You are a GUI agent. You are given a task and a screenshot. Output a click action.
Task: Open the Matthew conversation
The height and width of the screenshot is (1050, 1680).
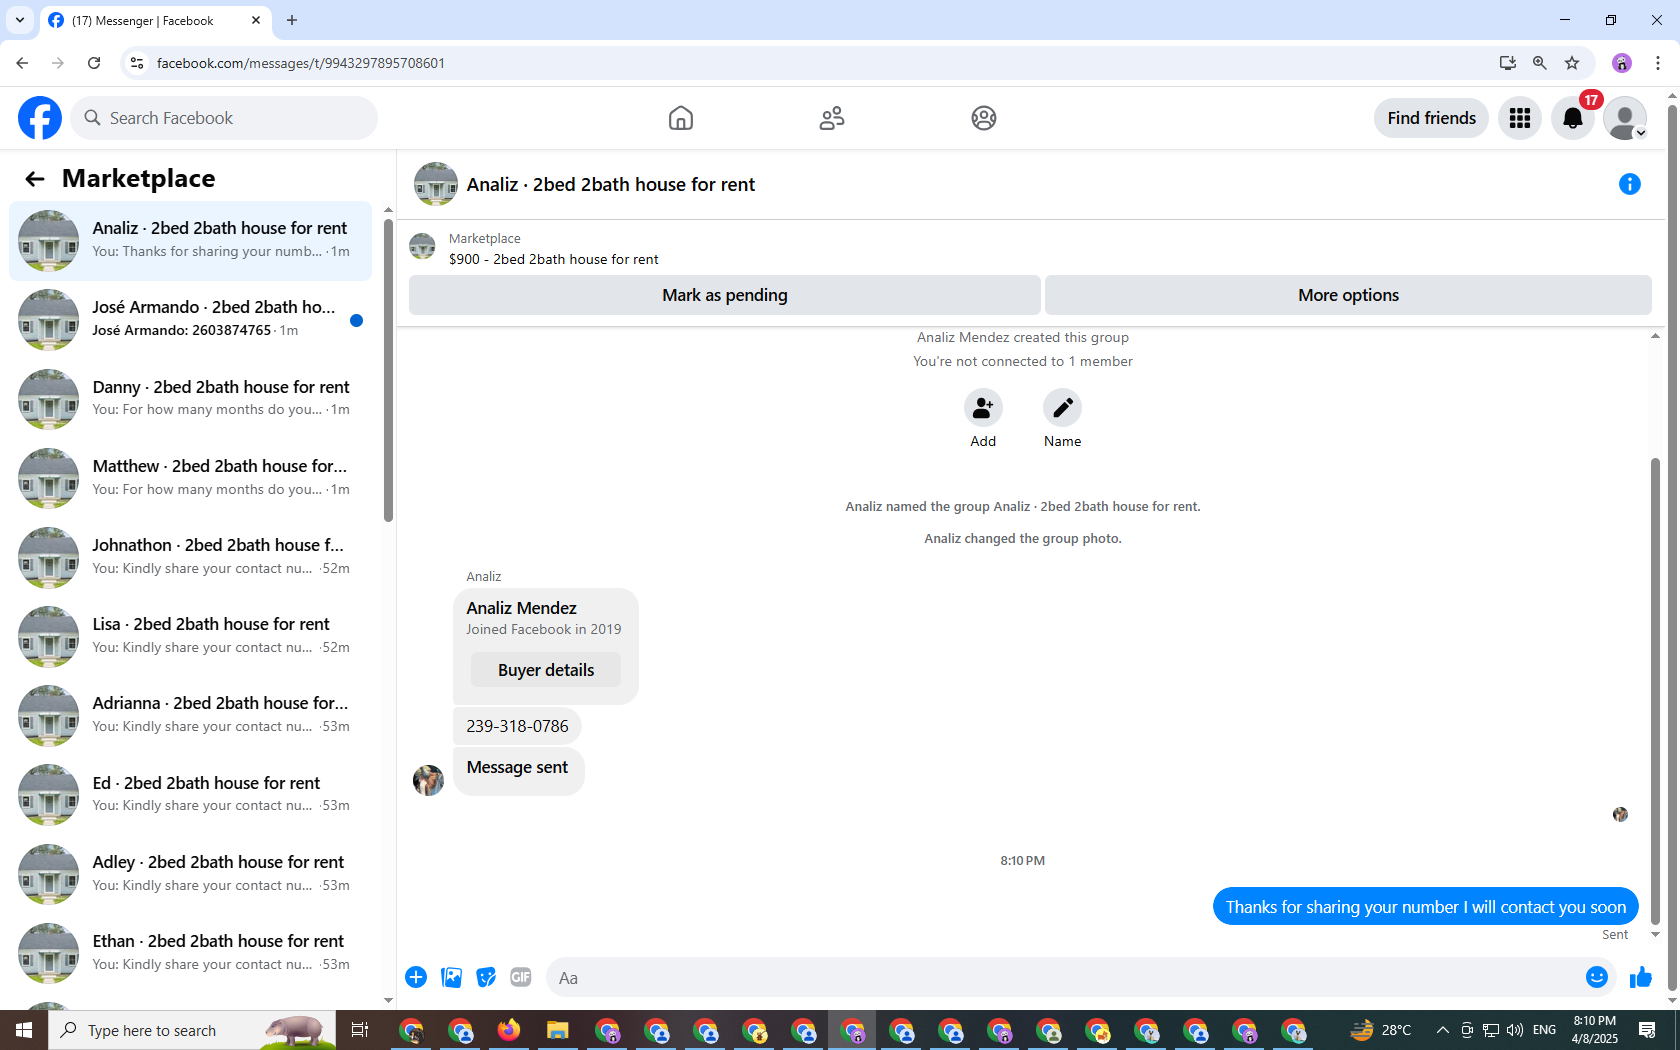[x=190, y=478]
